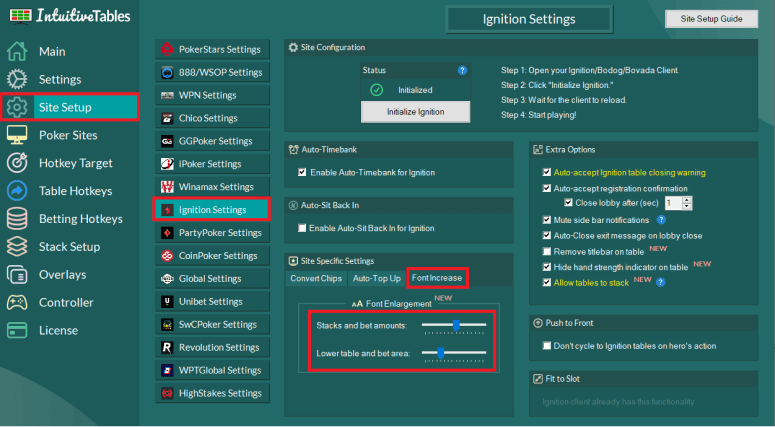Viewport: 775px width, 427px height.
Task: Open SwCPoker Settings in the site list
Action: [213, 324]
